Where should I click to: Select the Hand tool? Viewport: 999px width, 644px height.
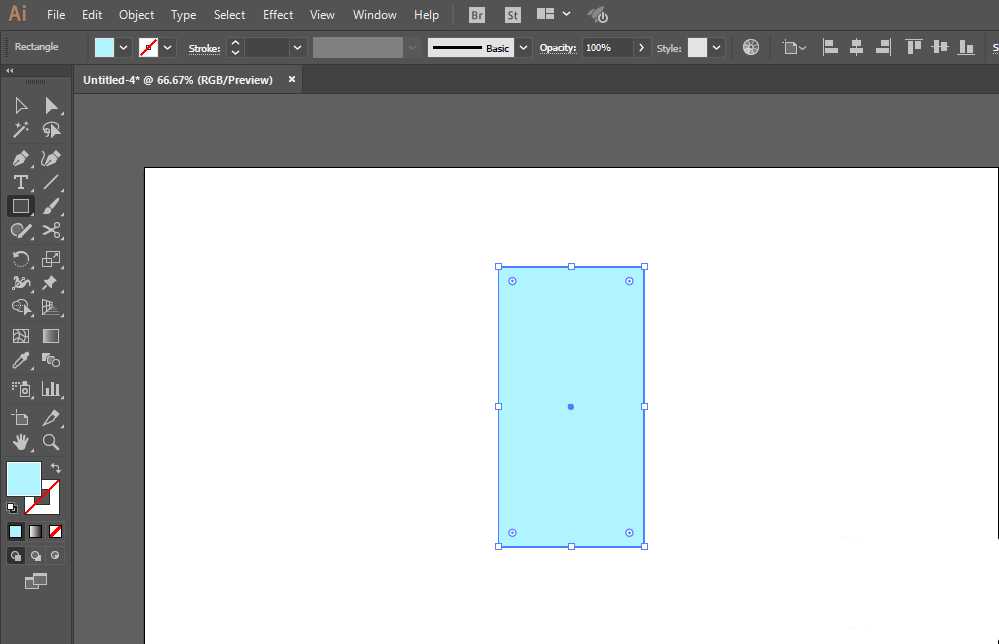click(20, 441)
